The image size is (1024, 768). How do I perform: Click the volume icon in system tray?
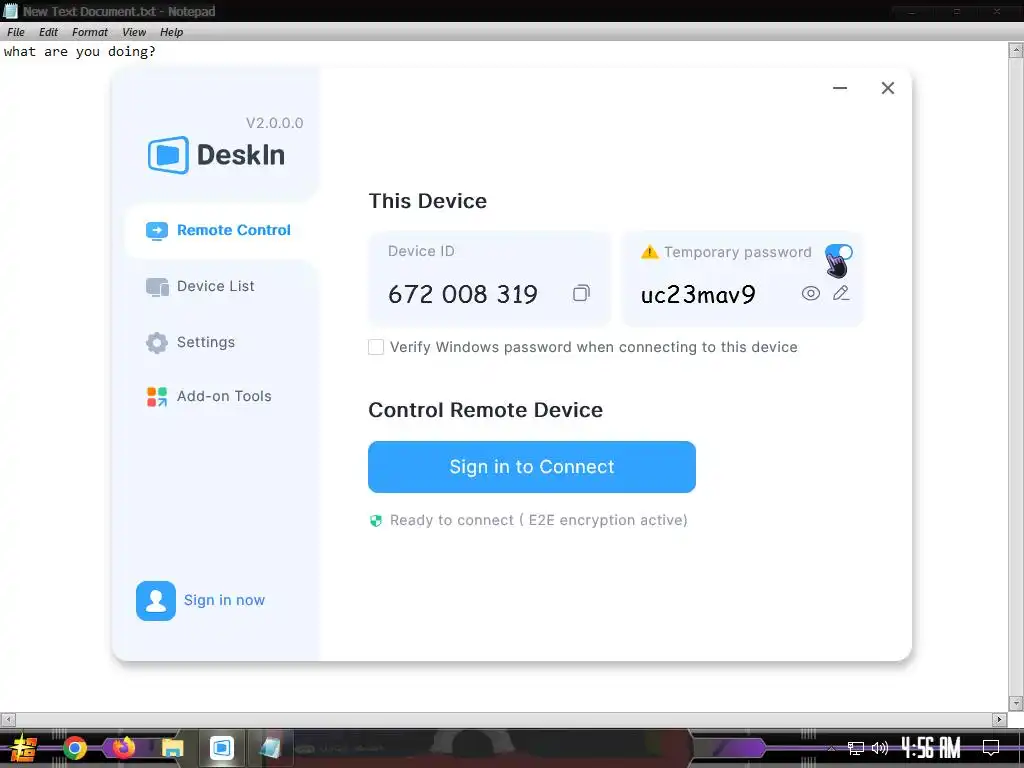click(880, 748)
